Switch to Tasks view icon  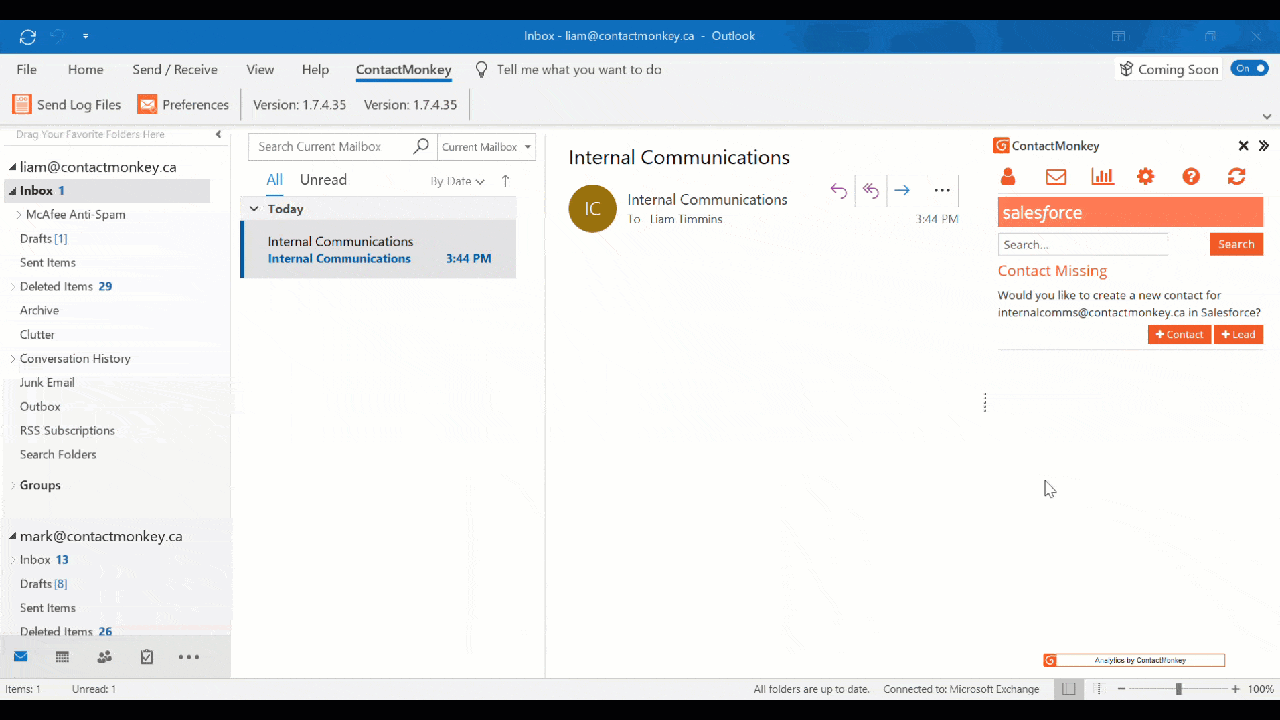tap(147, 657)
